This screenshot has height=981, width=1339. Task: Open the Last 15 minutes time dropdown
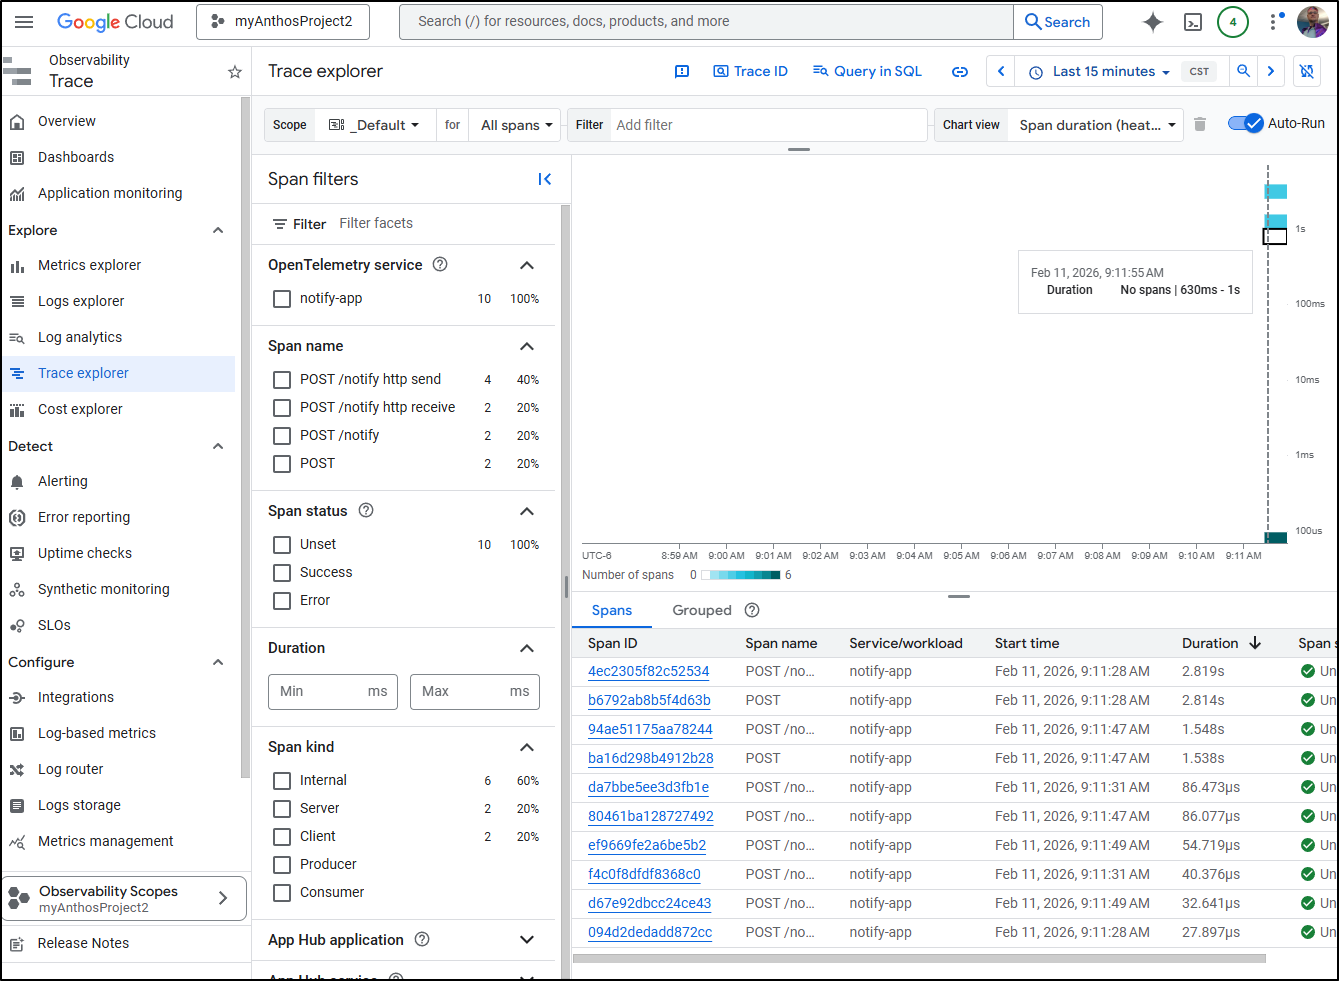[x=1101, y=72]
